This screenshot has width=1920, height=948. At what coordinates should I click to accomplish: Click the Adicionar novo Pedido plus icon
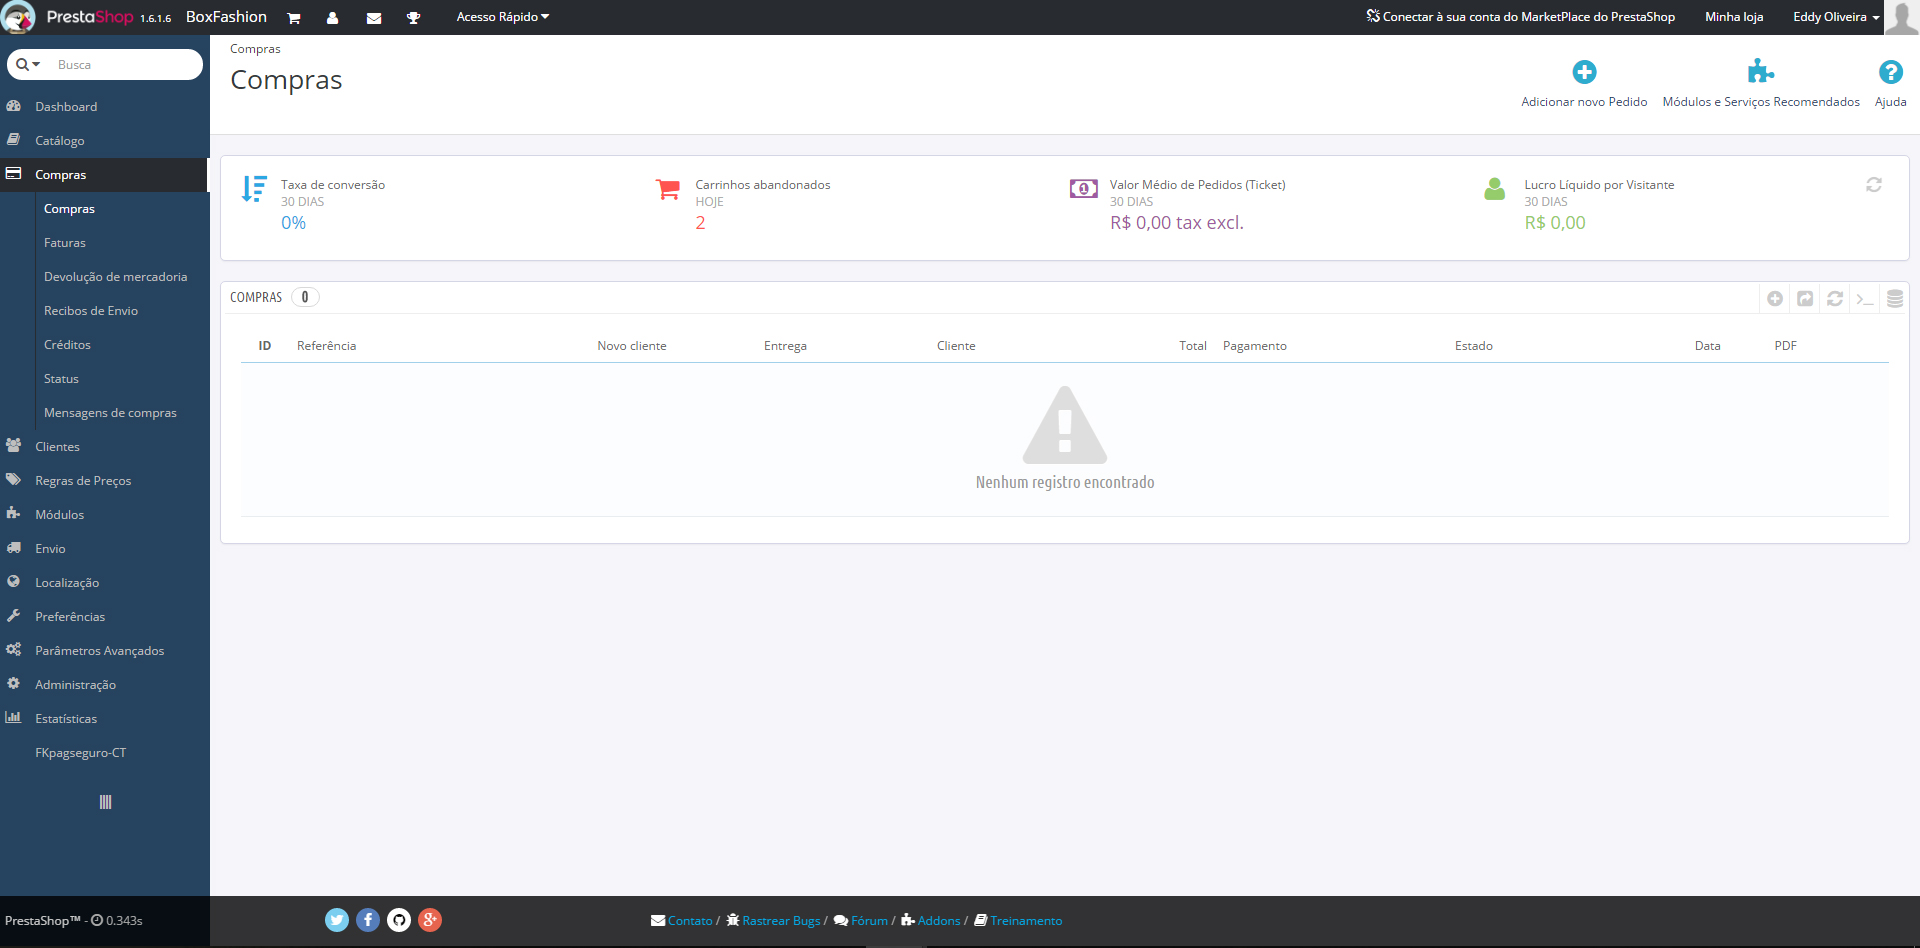1584,72
